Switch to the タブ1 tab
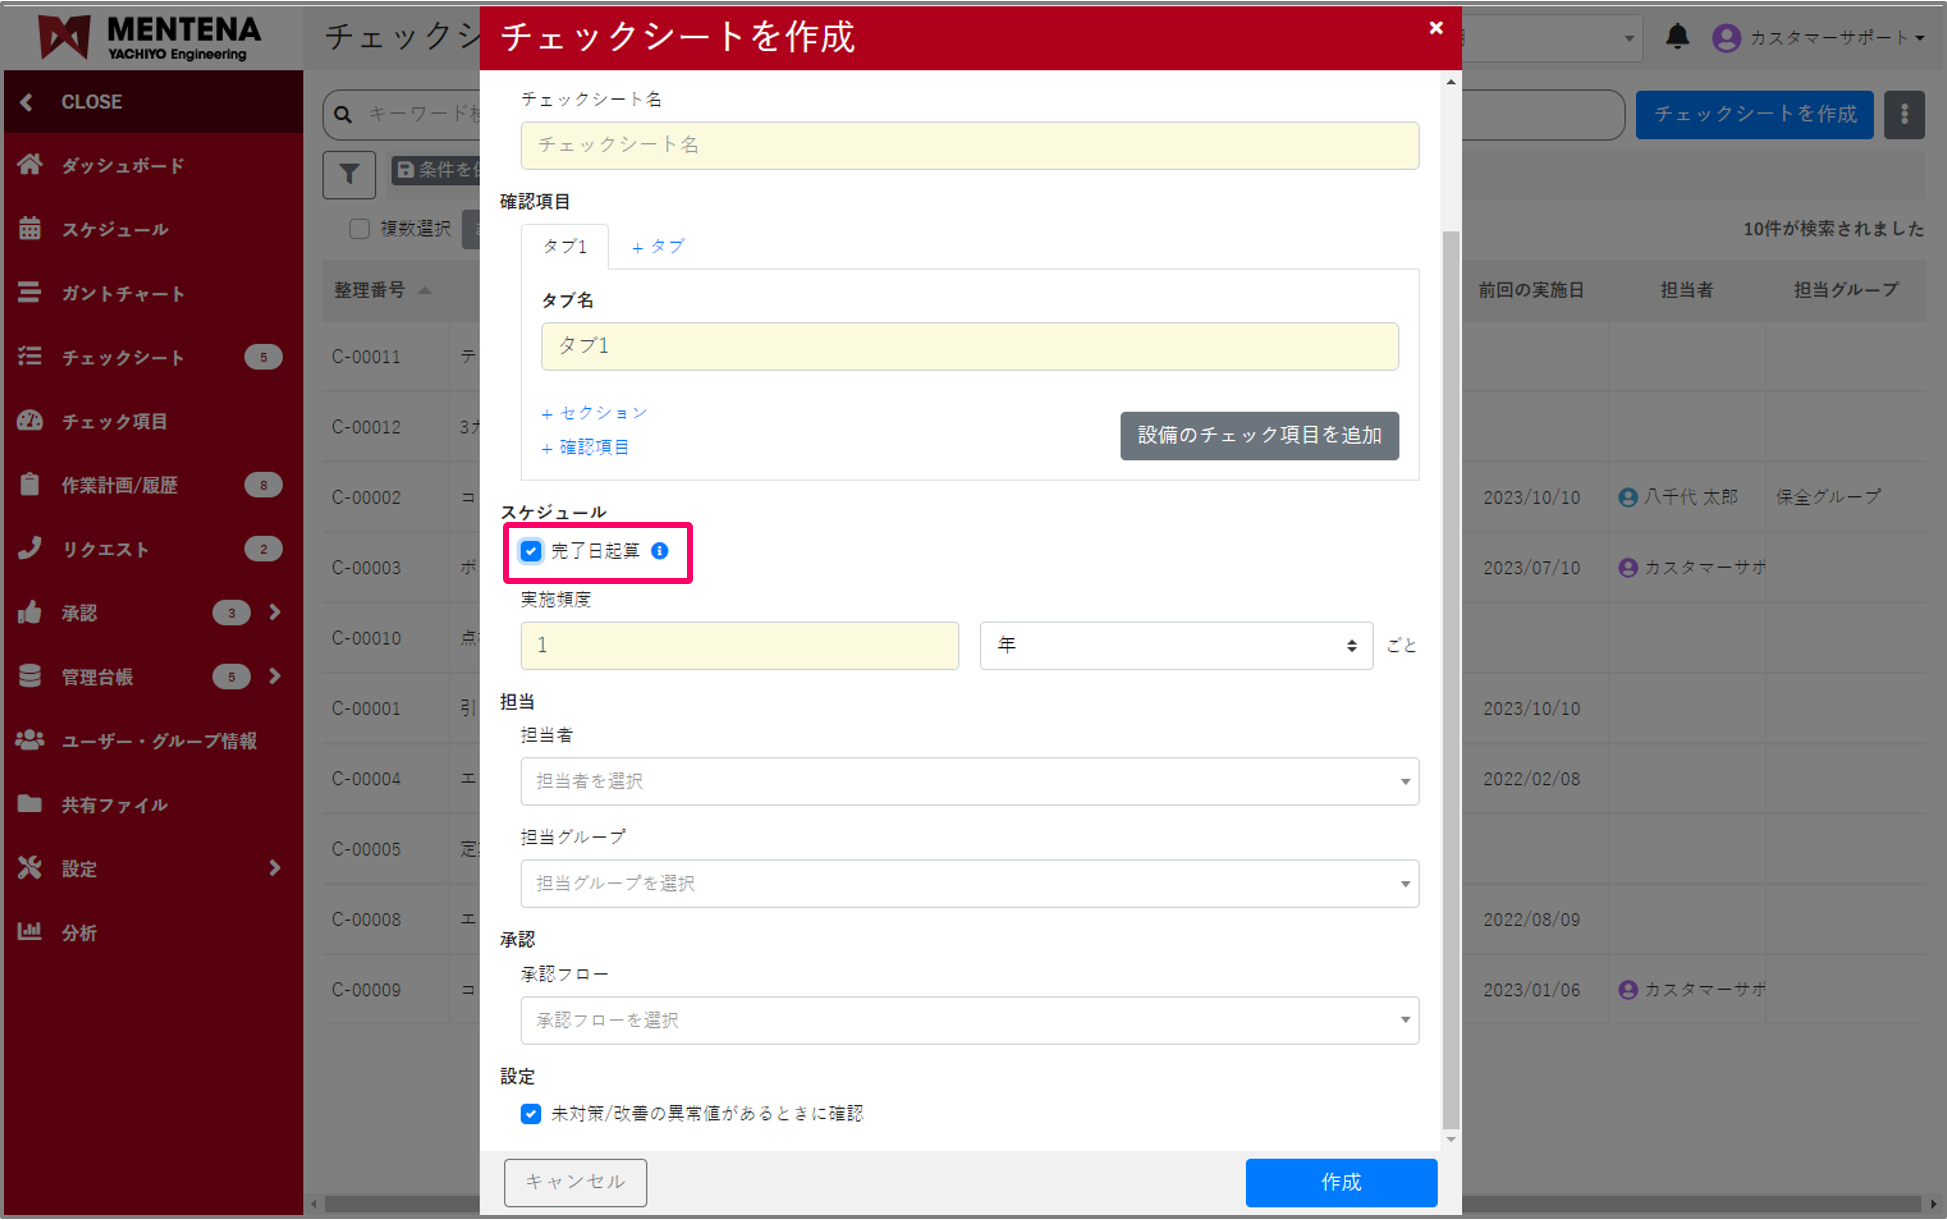Image resolution: width=1947 pixels, height=1220 pixels. (565, 246)
